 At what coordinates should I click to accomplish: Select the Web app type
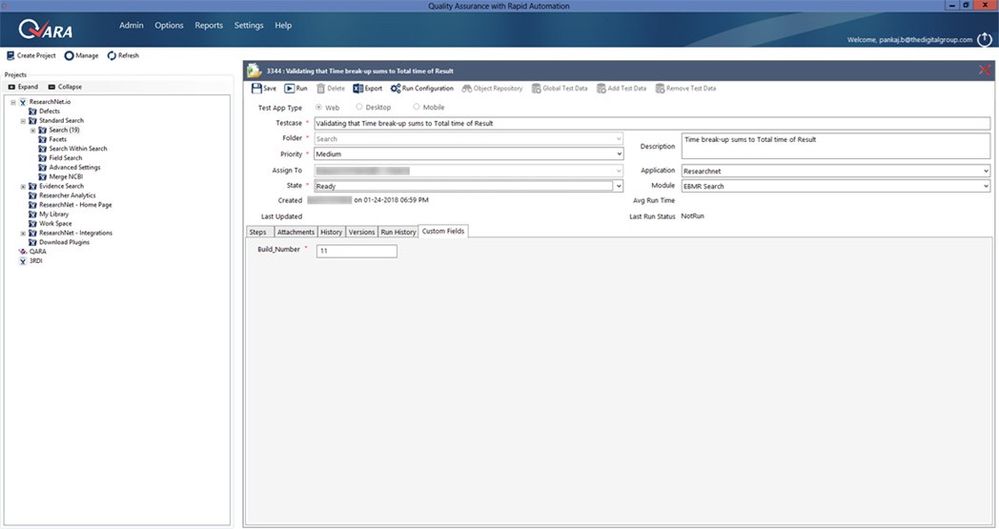(319, 107)
